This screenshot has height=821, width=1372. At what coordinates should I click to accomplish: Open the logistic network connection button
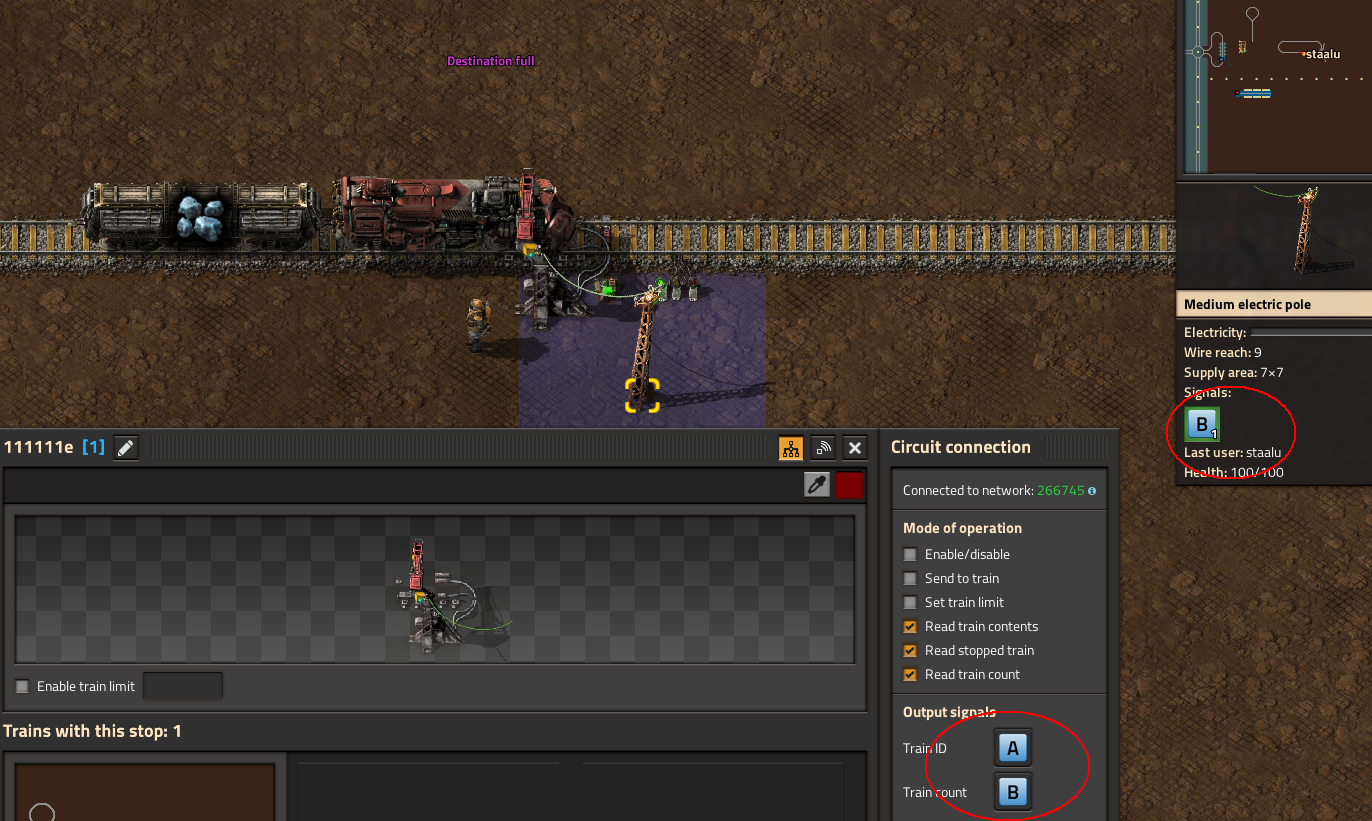click(x=823, y=448)
